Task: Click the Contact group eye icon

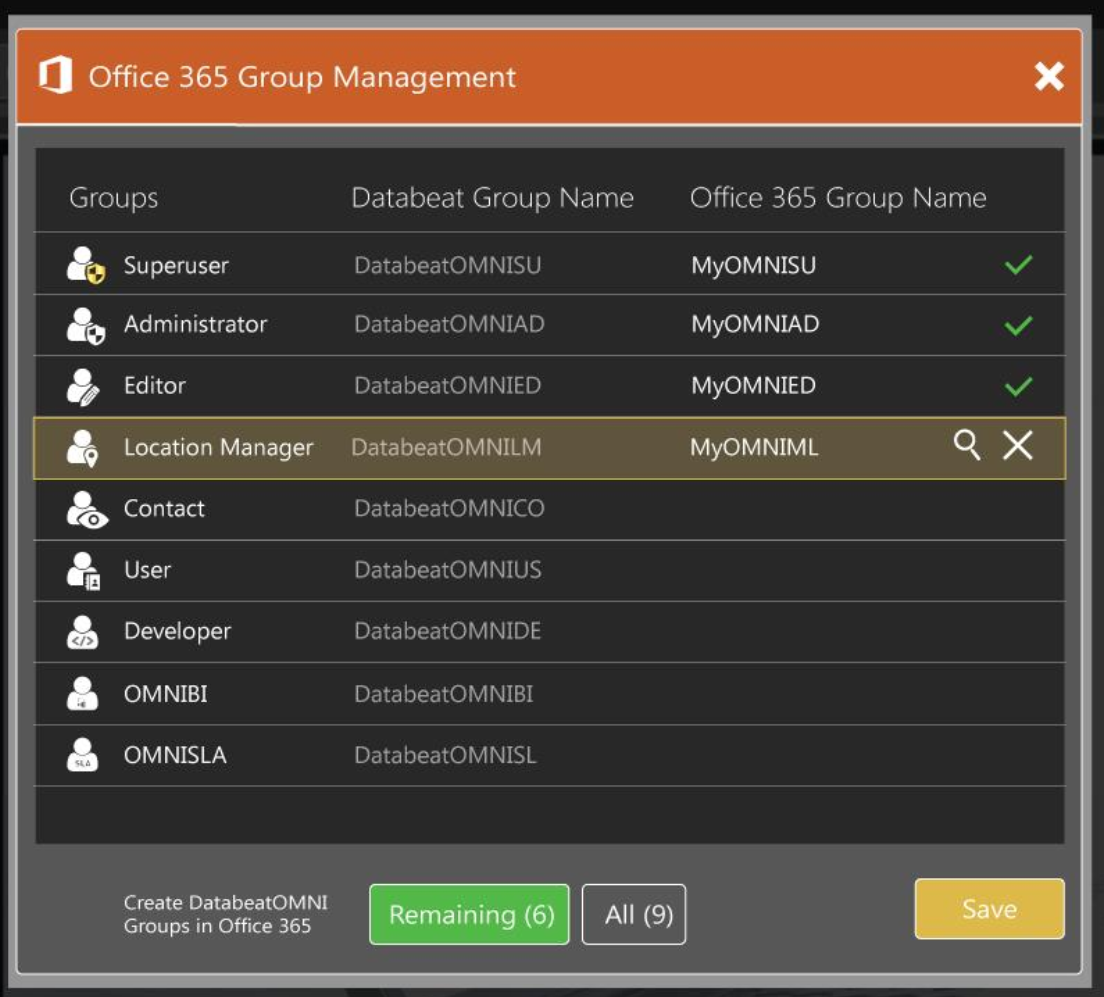Action: pyautogui.click(x=87, y=509)
